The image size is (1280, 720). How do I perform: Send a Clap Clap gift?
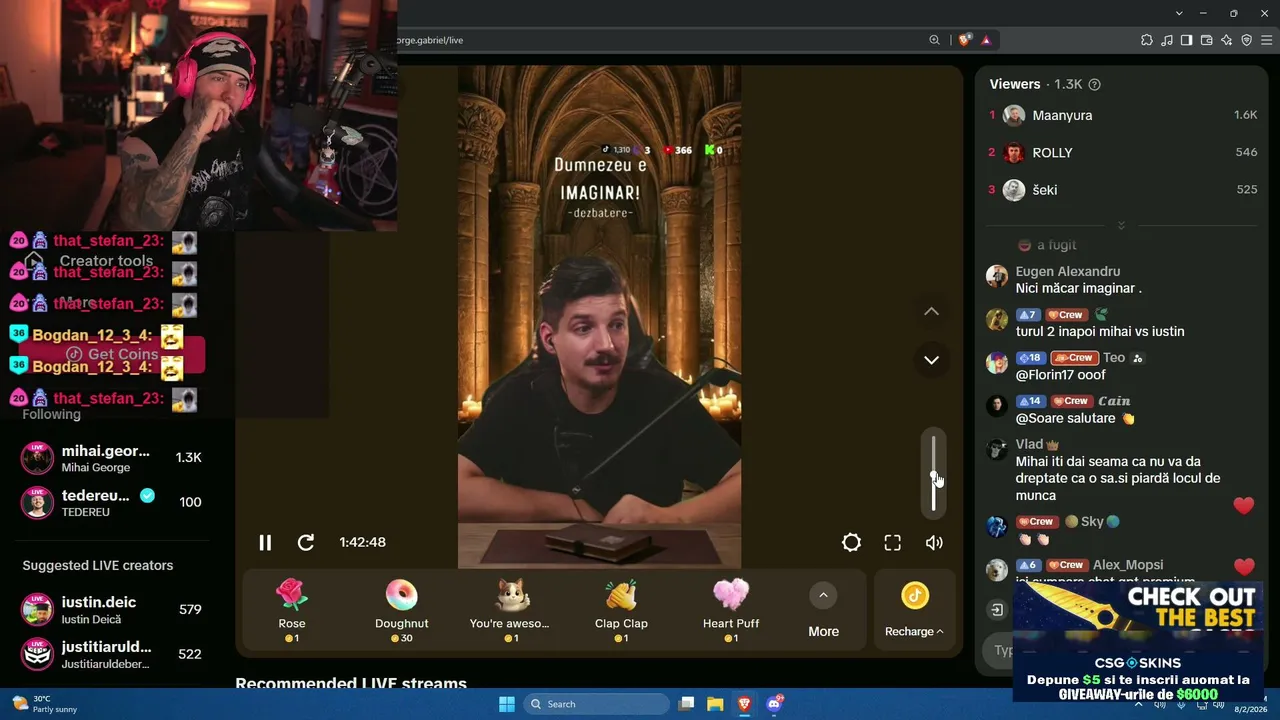pos(621,610)
